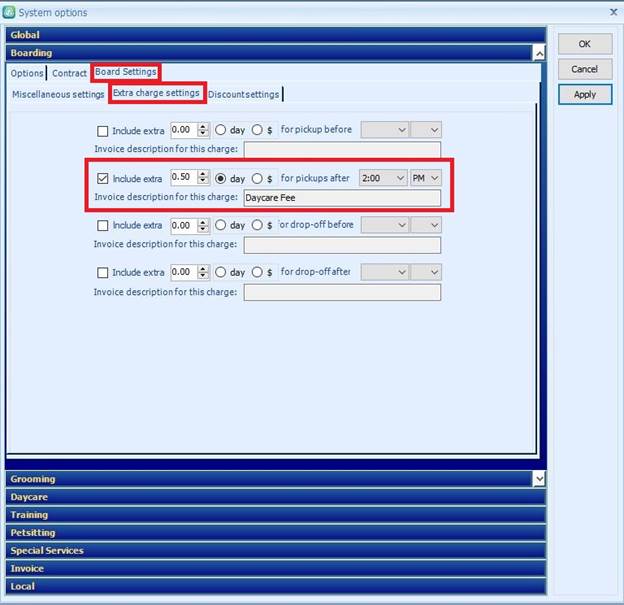Enable Include extra for pickup before

[103, 131]
